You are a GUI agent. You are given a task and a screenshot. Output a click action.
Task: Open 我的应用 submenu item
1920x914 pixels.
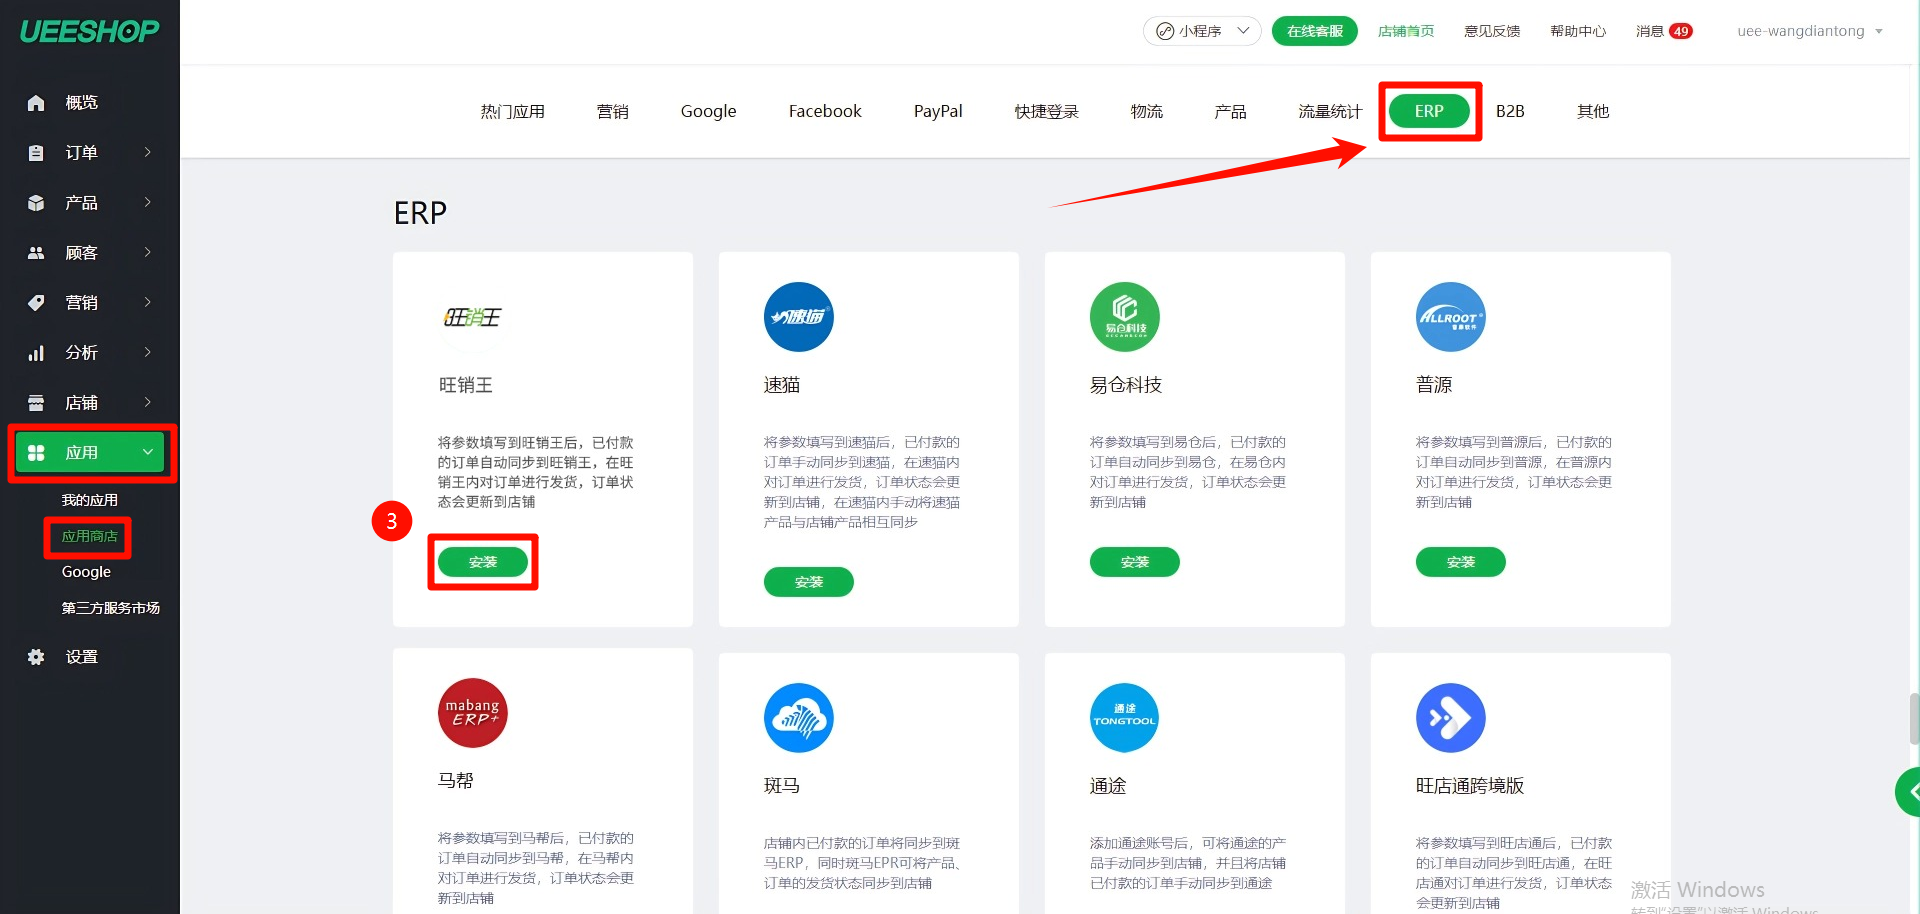click(x=90, y=500)
